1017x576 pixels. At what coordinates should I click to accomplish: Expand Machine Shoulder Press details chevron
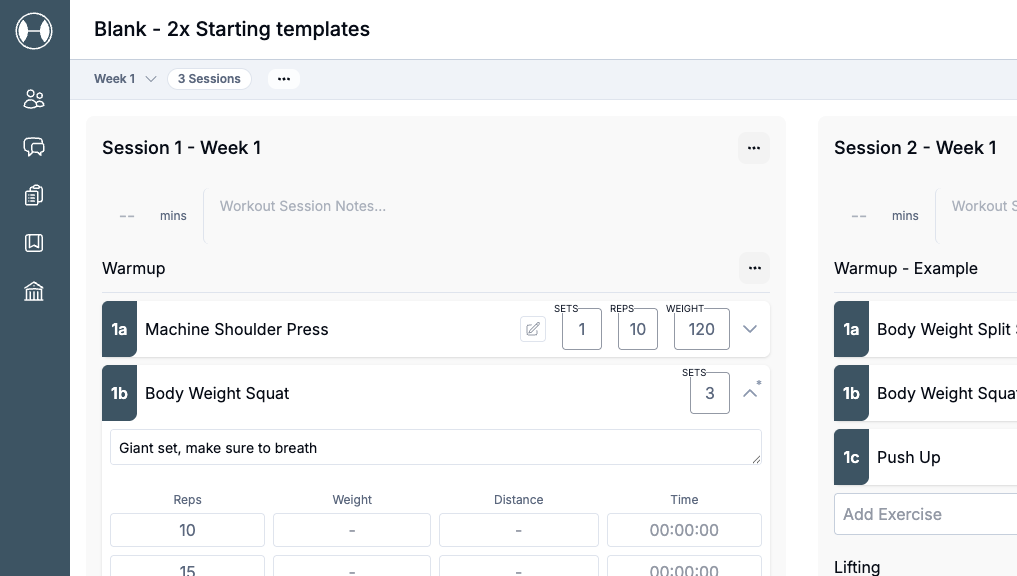point(750,329)
